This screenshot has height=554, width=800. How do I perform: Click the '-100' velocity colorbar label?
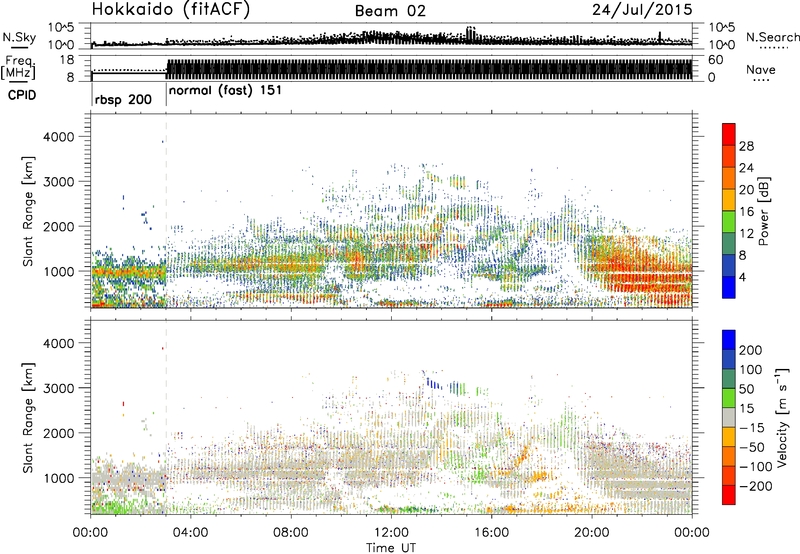(x=755, y=466)
